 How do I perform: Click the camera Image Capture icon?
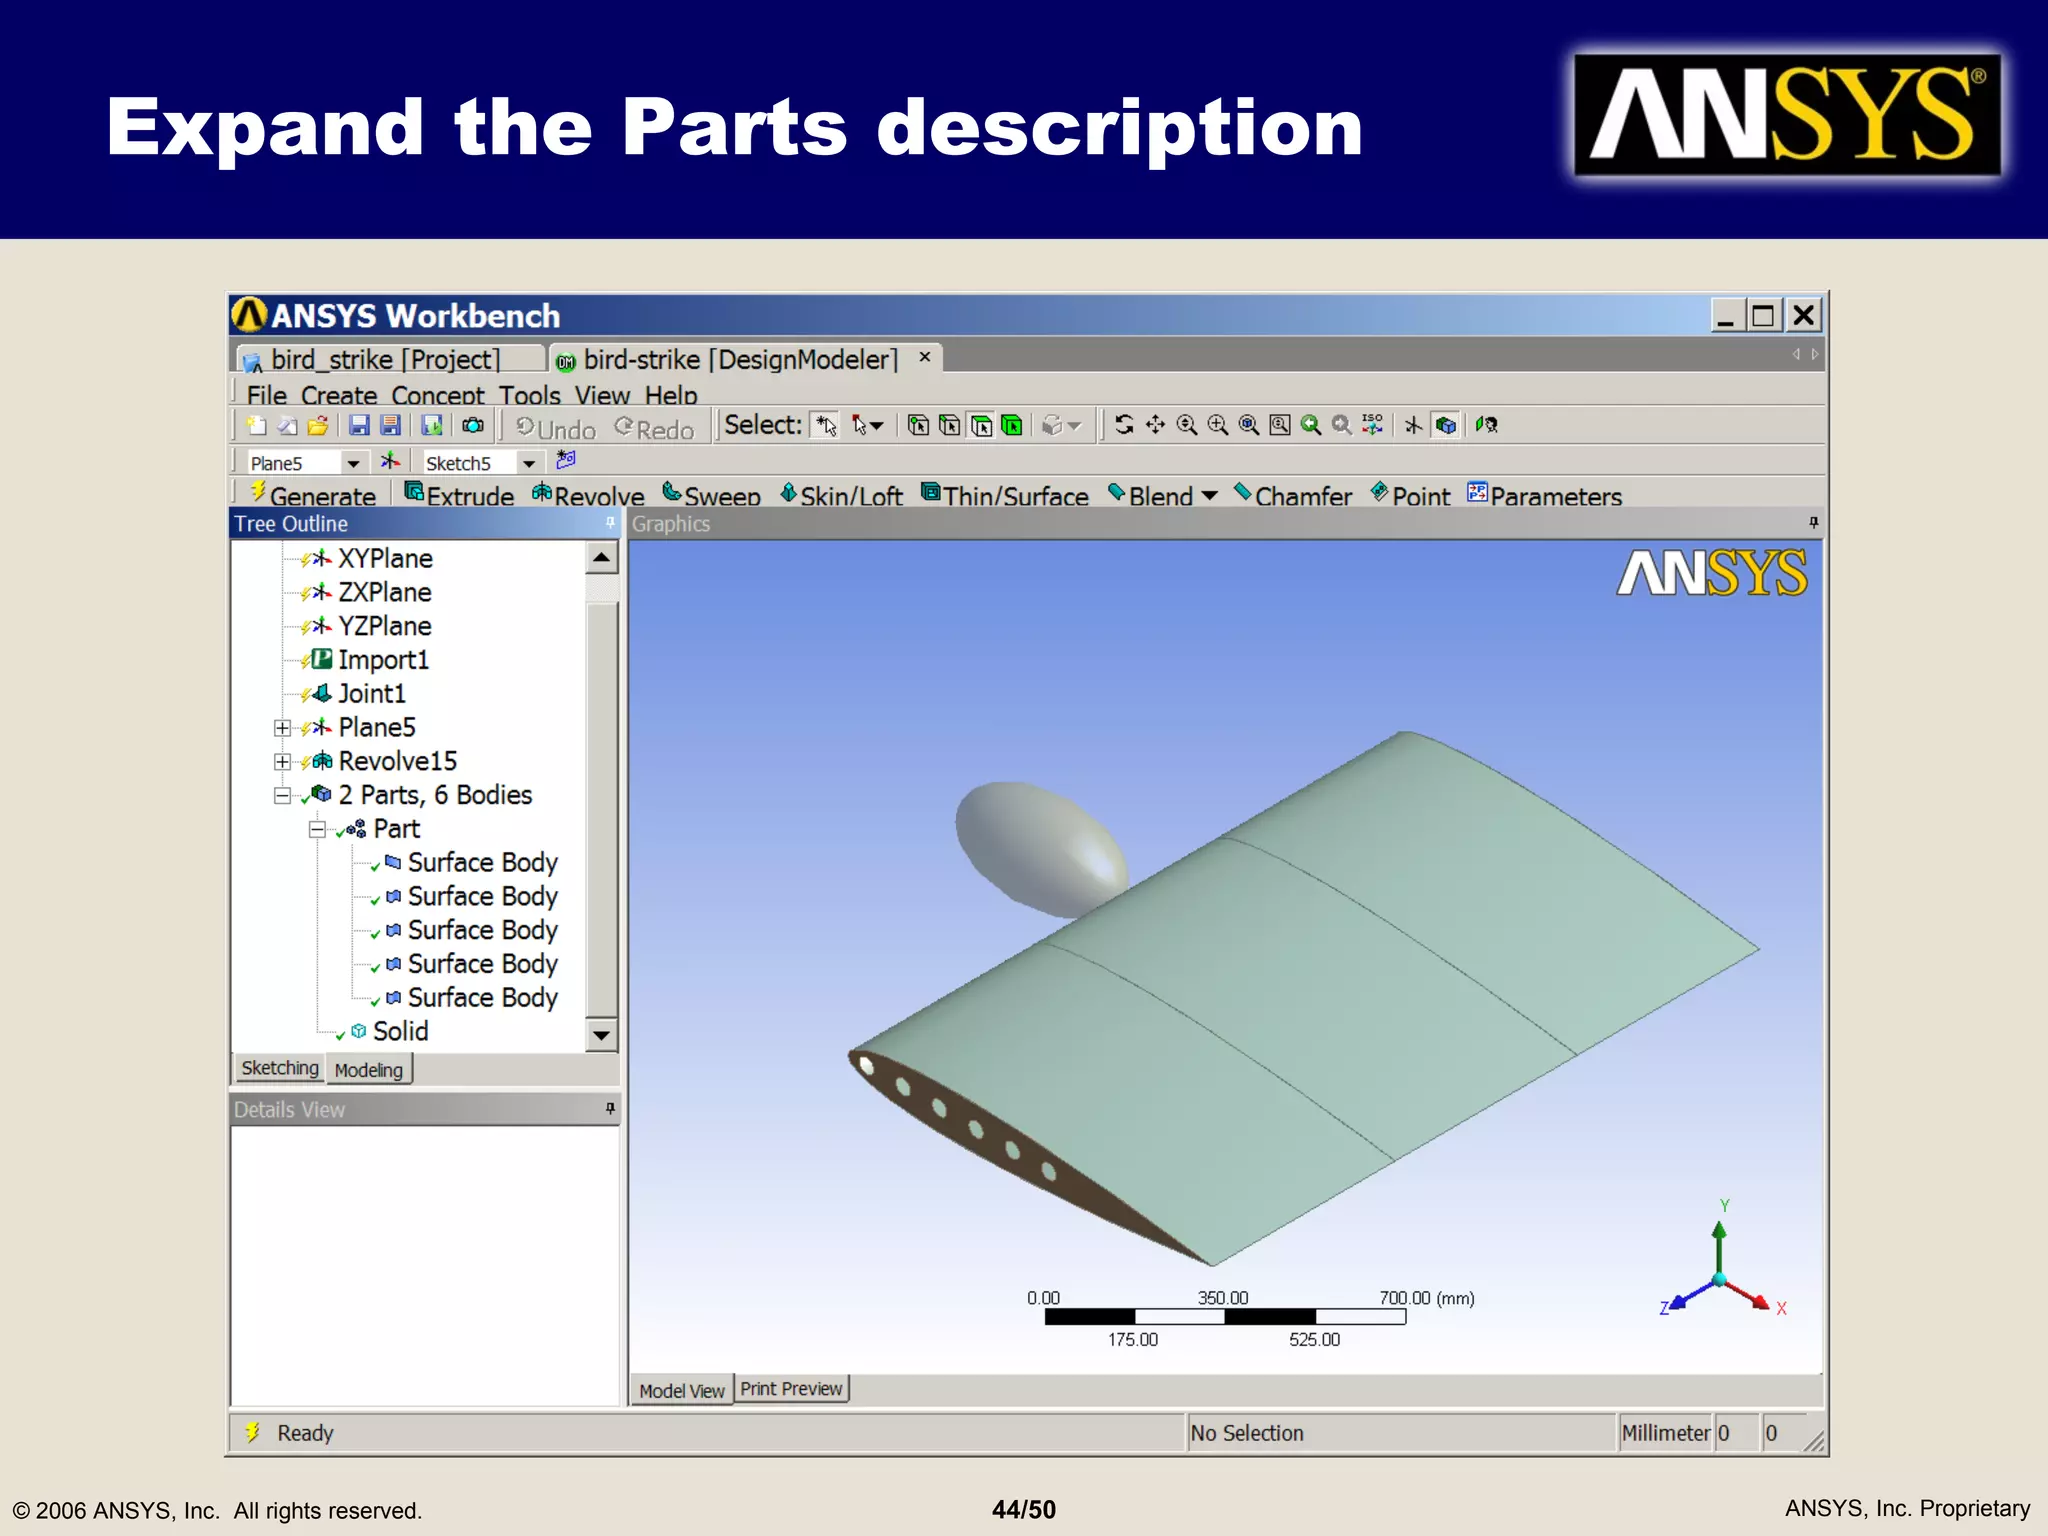[473, 426]
